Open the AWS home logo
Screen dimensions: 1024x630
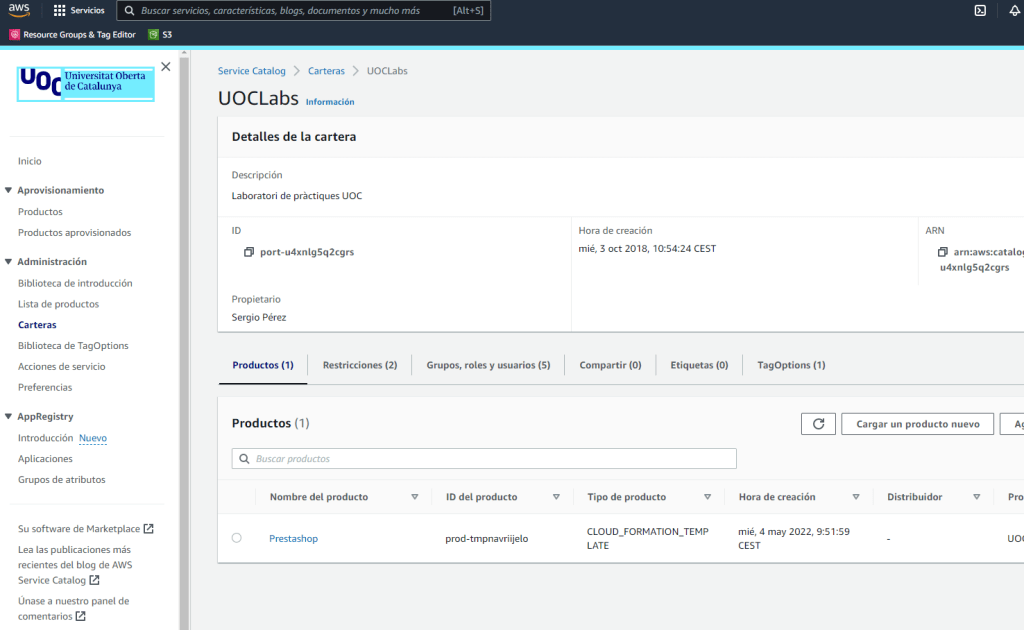19,10
